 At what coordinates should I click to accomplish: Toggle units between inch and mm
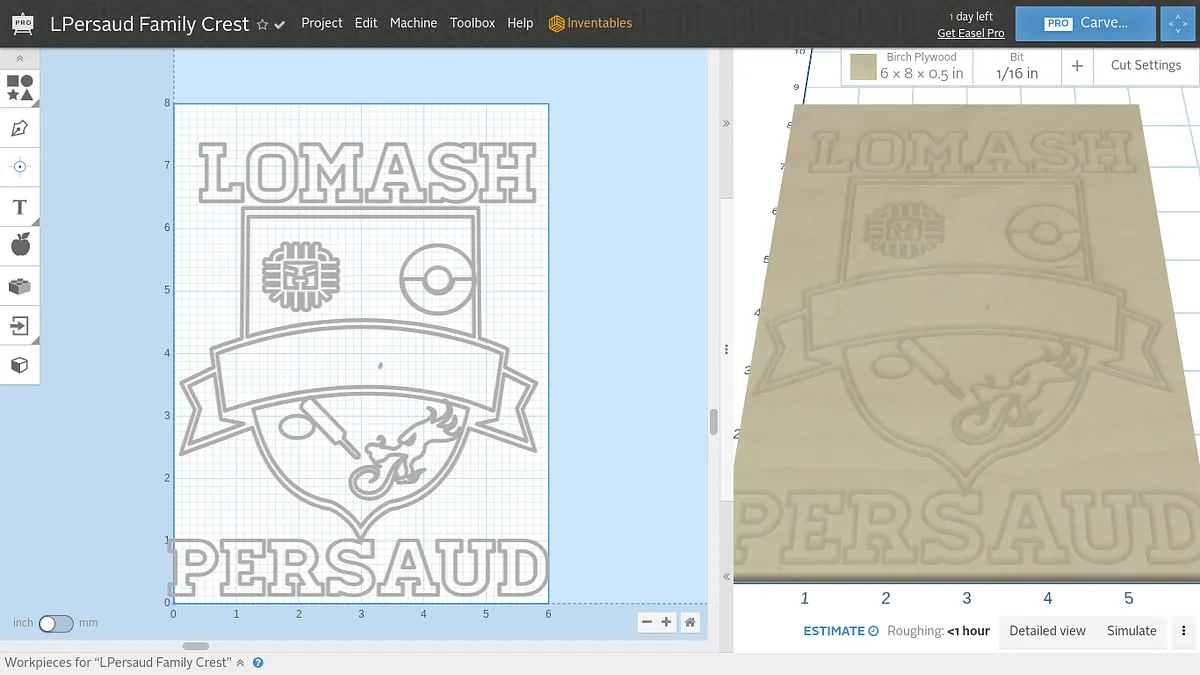(56, 623)
